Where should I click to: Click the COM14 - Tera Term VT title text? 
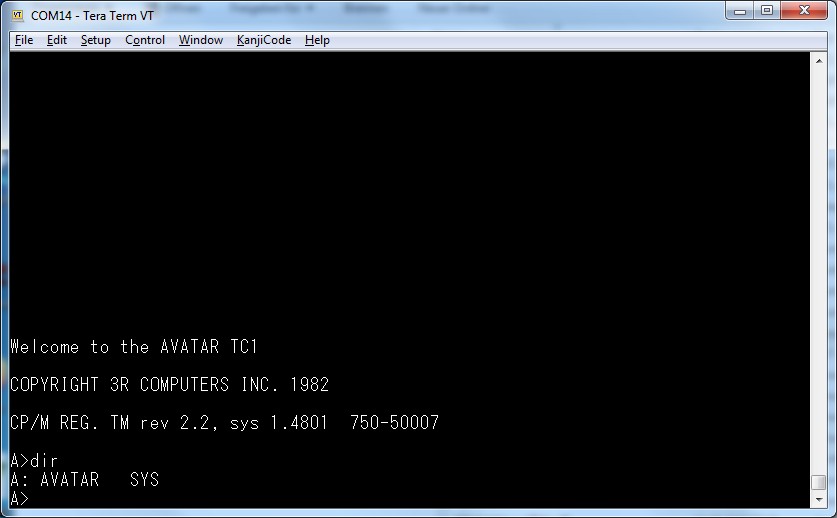coord(92,15)
